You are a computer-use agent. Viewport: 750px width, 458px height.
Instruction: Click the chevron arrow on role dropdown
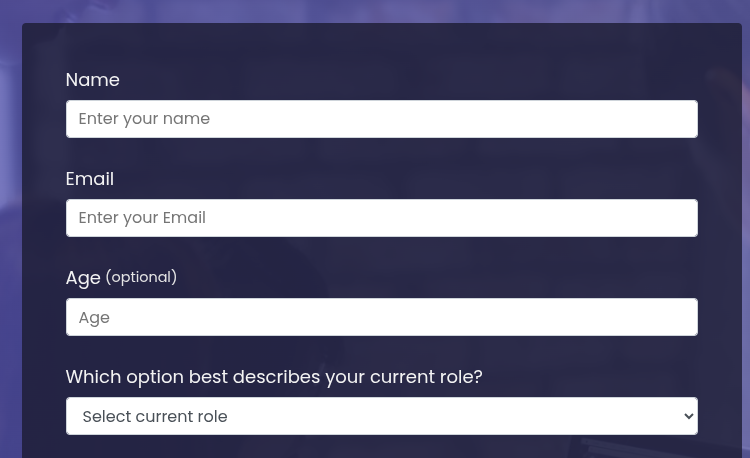(x=688, y=416)
